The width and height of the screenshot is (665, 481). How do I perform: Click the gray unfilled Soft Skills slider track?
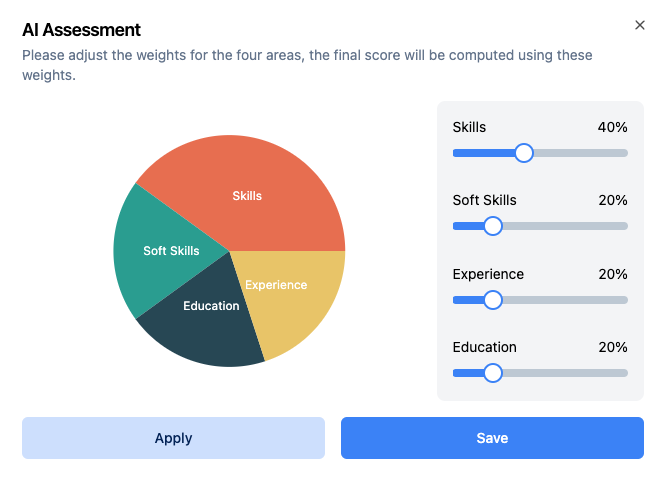565,226
